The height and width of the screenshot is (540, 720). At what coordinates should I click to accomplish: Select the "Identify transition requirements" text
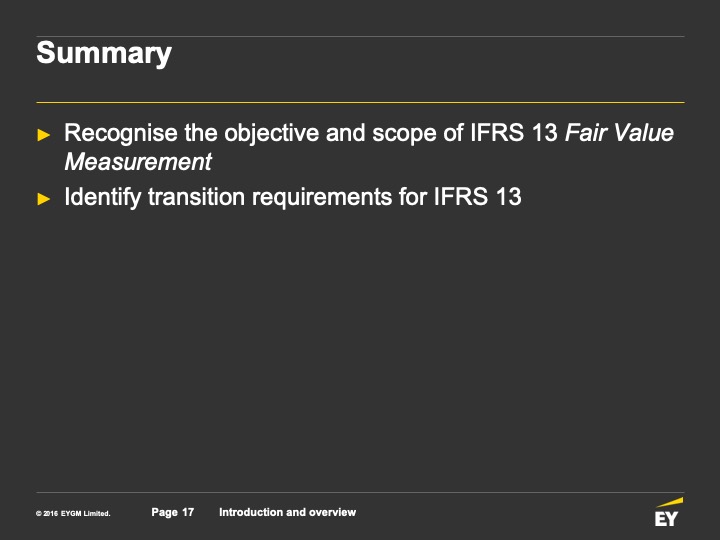(228, 197)
